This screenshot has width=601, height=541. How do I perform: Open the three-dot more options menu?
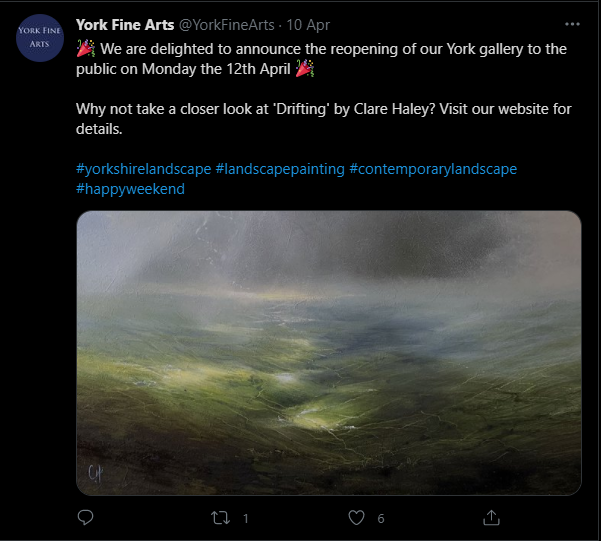pos(572,24)
